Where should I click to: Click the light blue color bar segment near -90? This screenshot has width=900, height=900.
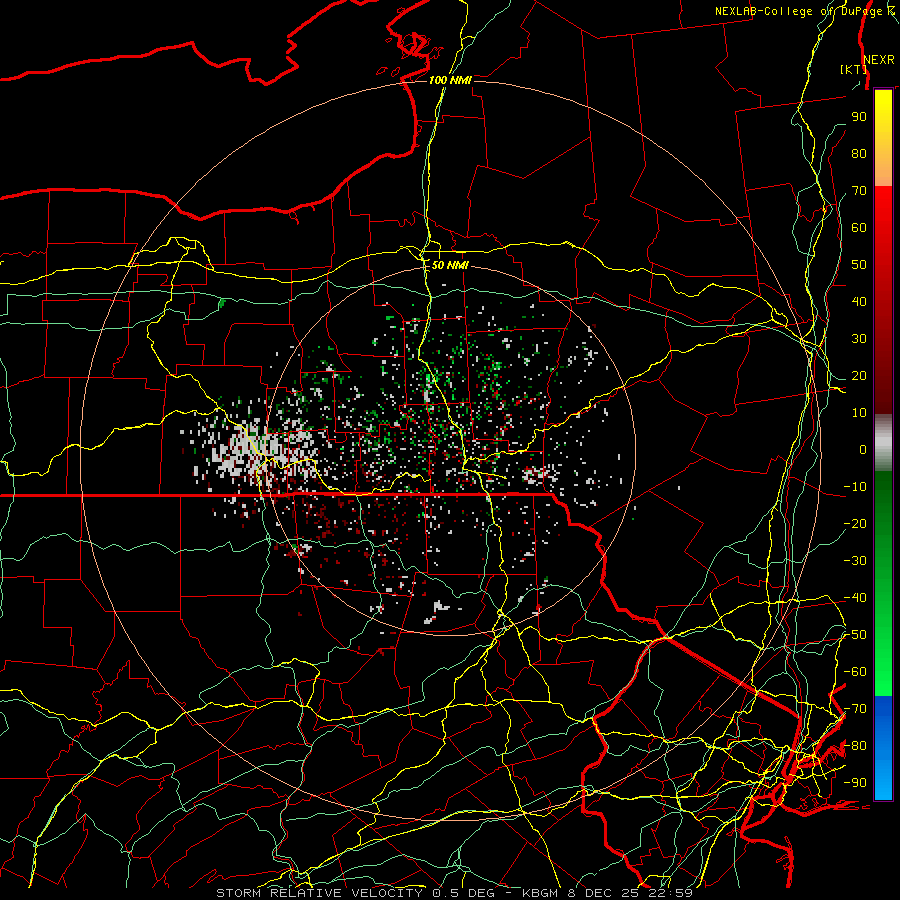pyautogui.click(x=883, y=781)
